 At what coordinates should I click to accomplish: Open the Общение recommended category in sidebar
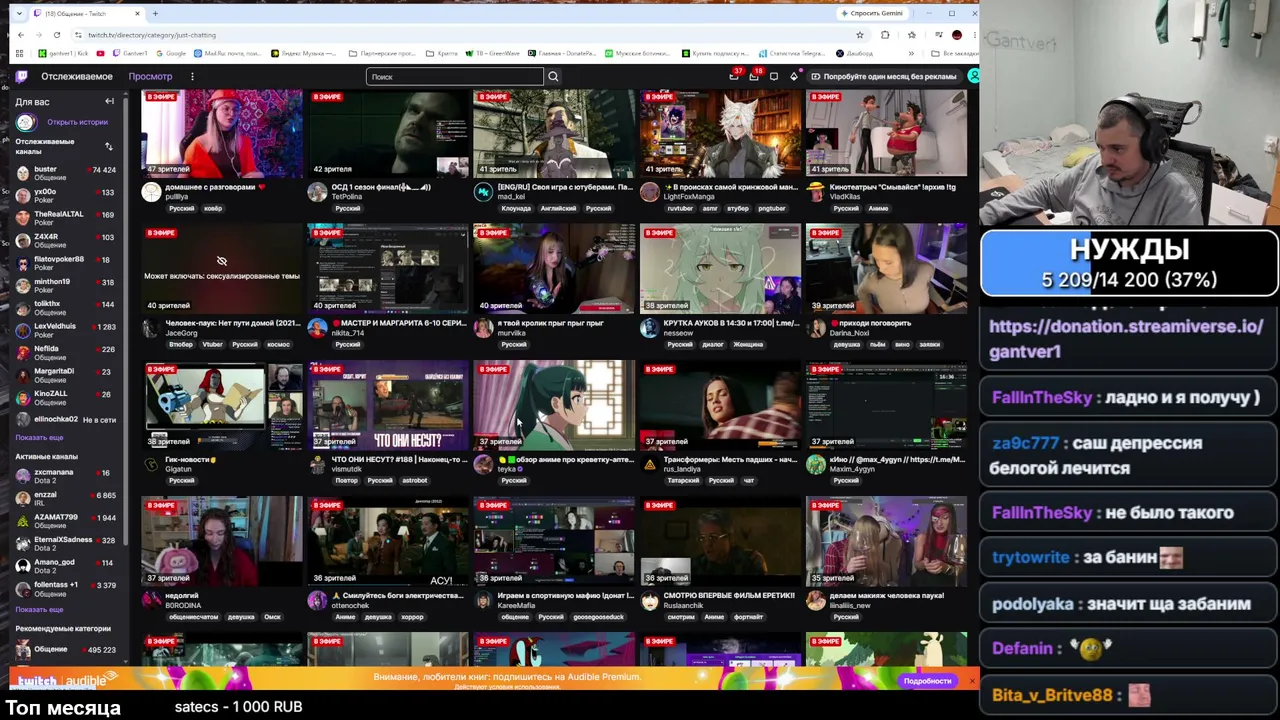(x=66, y=649)
